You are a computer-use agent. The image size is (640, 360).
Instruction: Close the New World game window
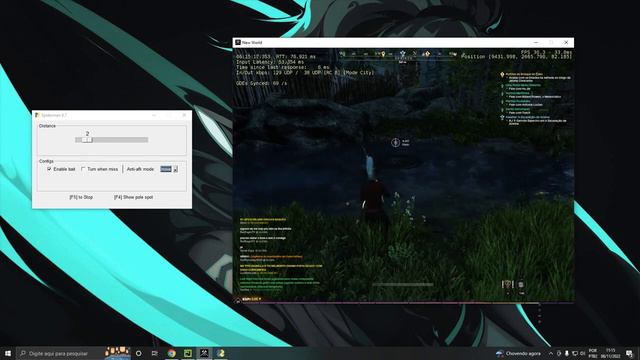(x=566, y=42)
